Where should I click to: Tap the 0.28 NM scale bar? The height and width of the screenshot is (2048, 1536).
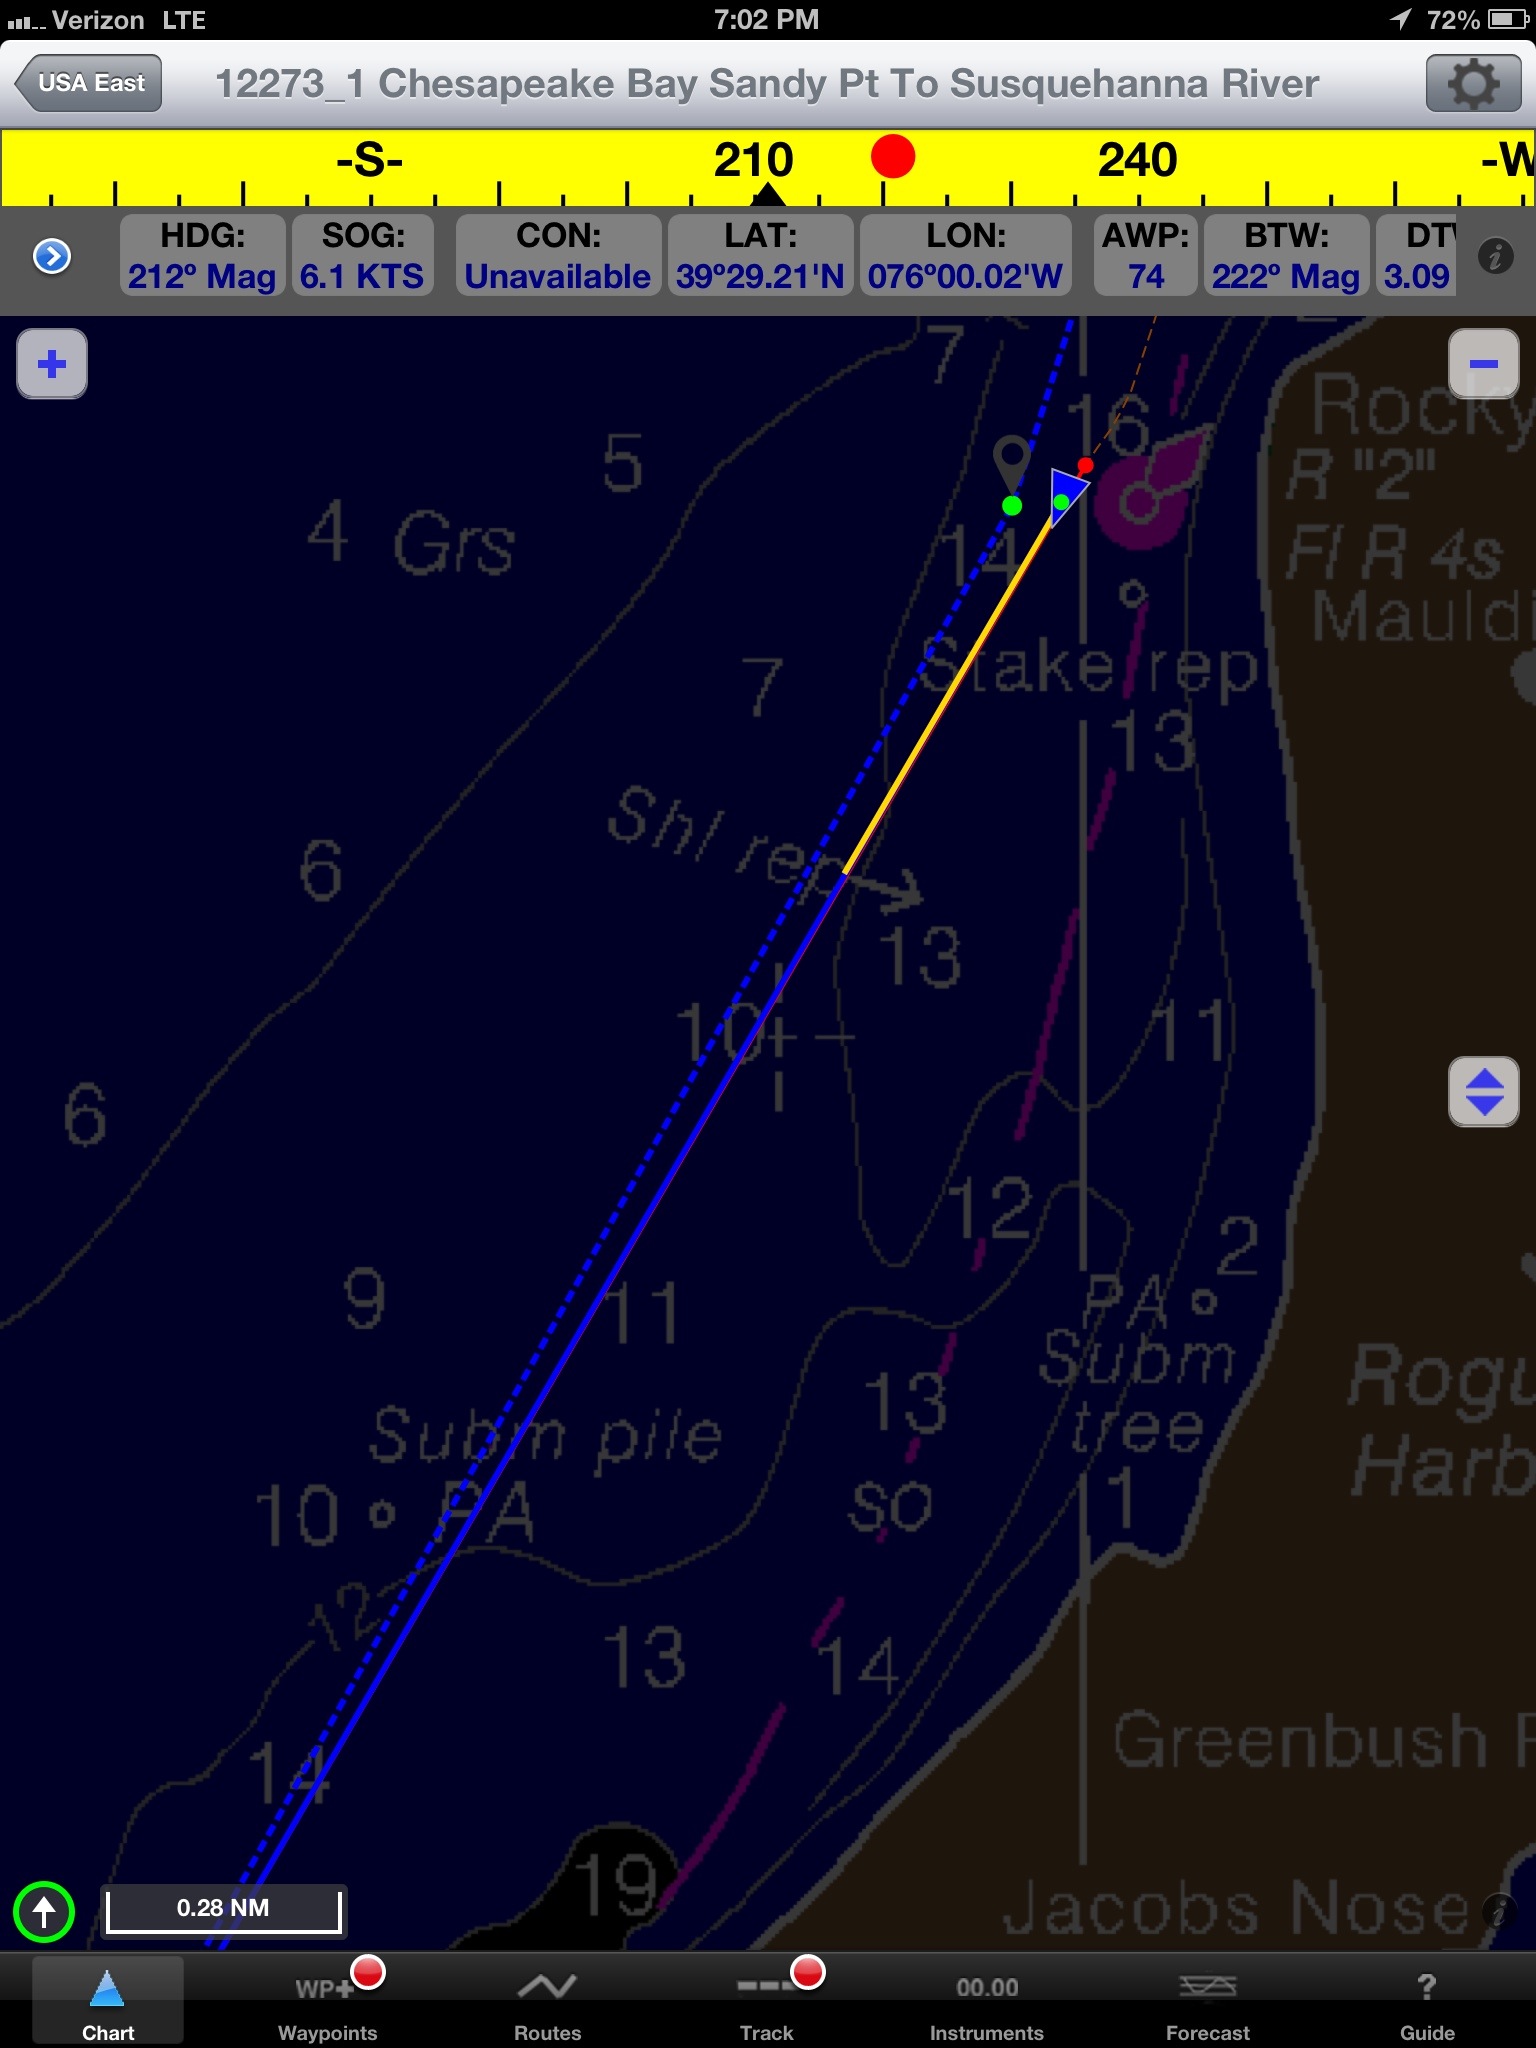pos(223,1909)
